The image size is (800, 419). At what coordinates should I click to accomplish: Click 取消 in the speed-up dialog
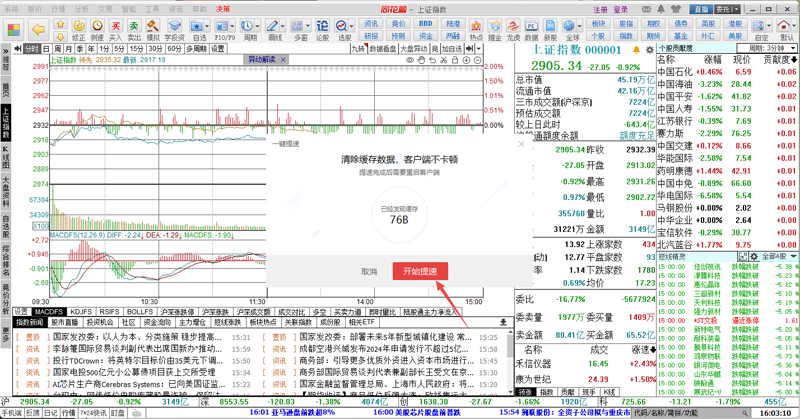coord(369,272)
